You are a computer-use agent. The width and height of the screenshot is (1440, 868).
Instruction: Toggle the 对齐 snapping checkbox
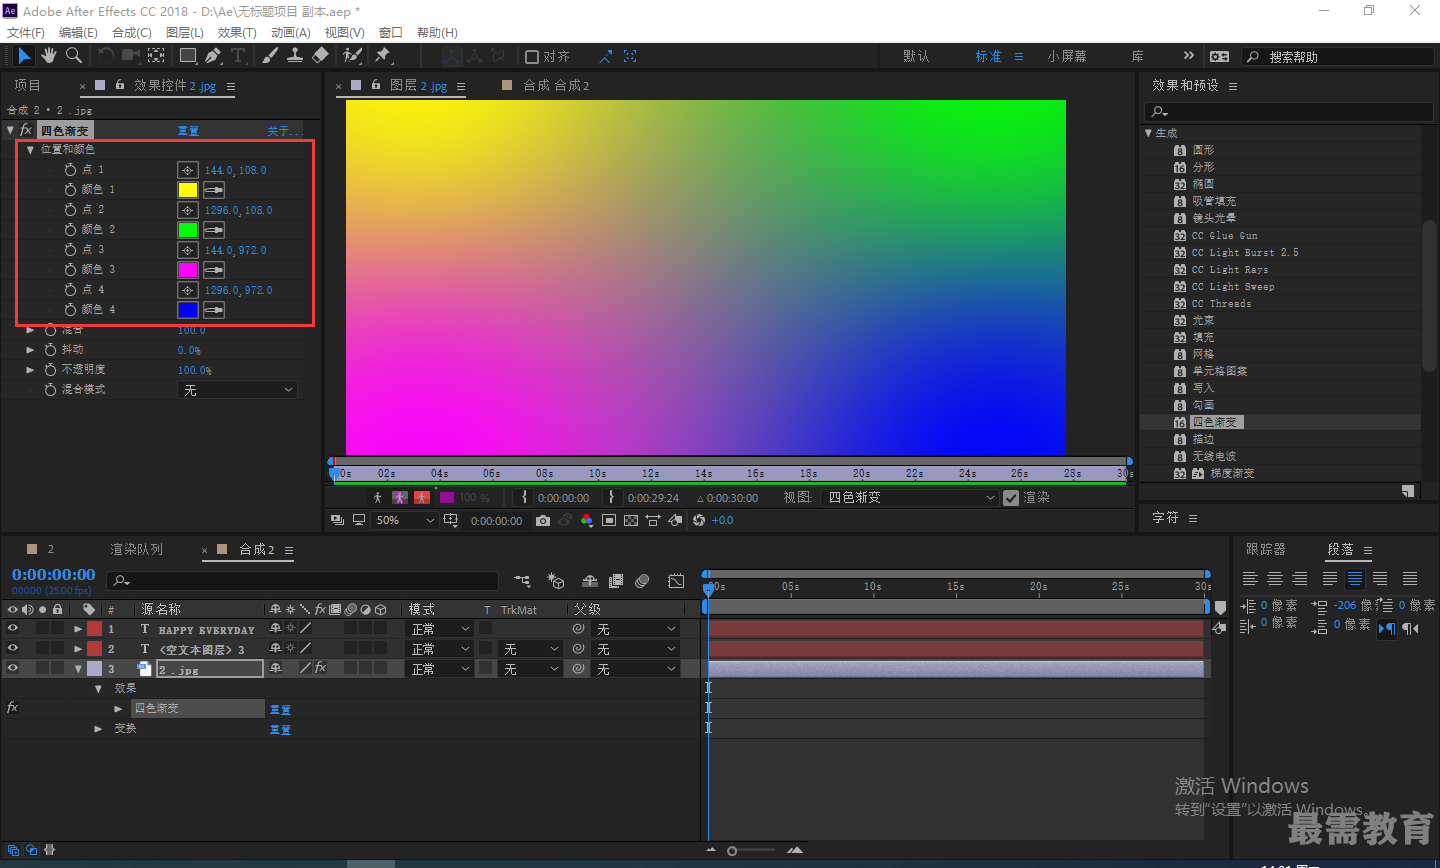pos(532,57)
